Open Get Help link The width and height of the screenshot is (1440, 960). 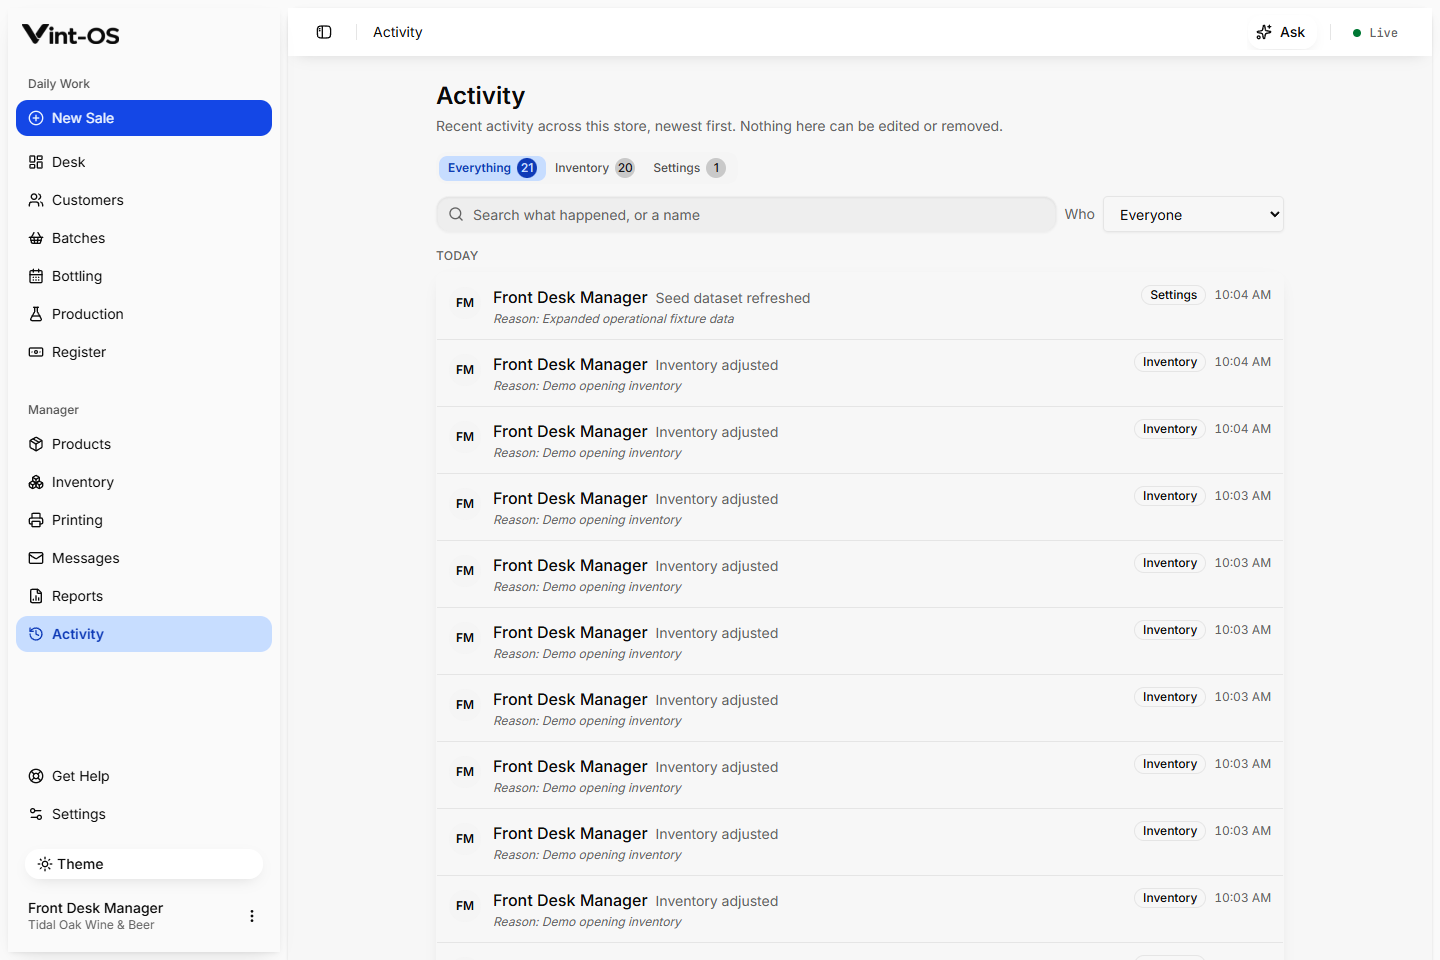tap(144, 776)
